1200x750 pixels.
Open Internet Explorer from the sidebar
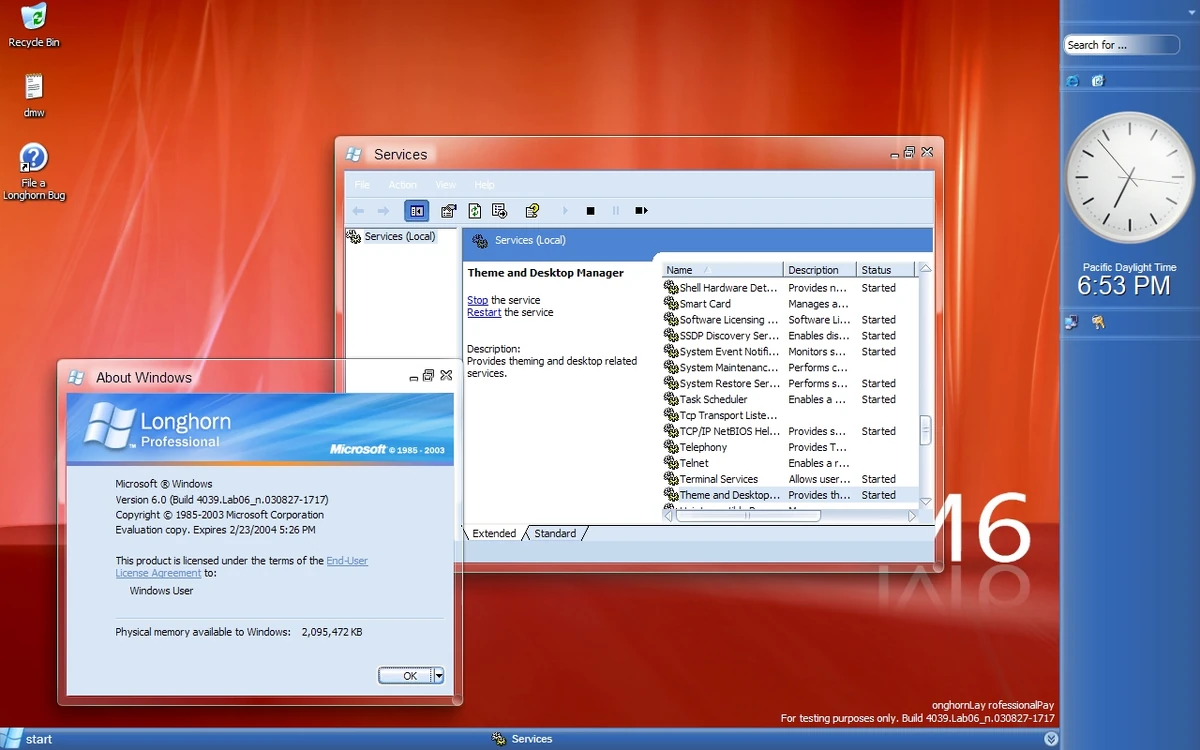click(x=1072, y=80)
